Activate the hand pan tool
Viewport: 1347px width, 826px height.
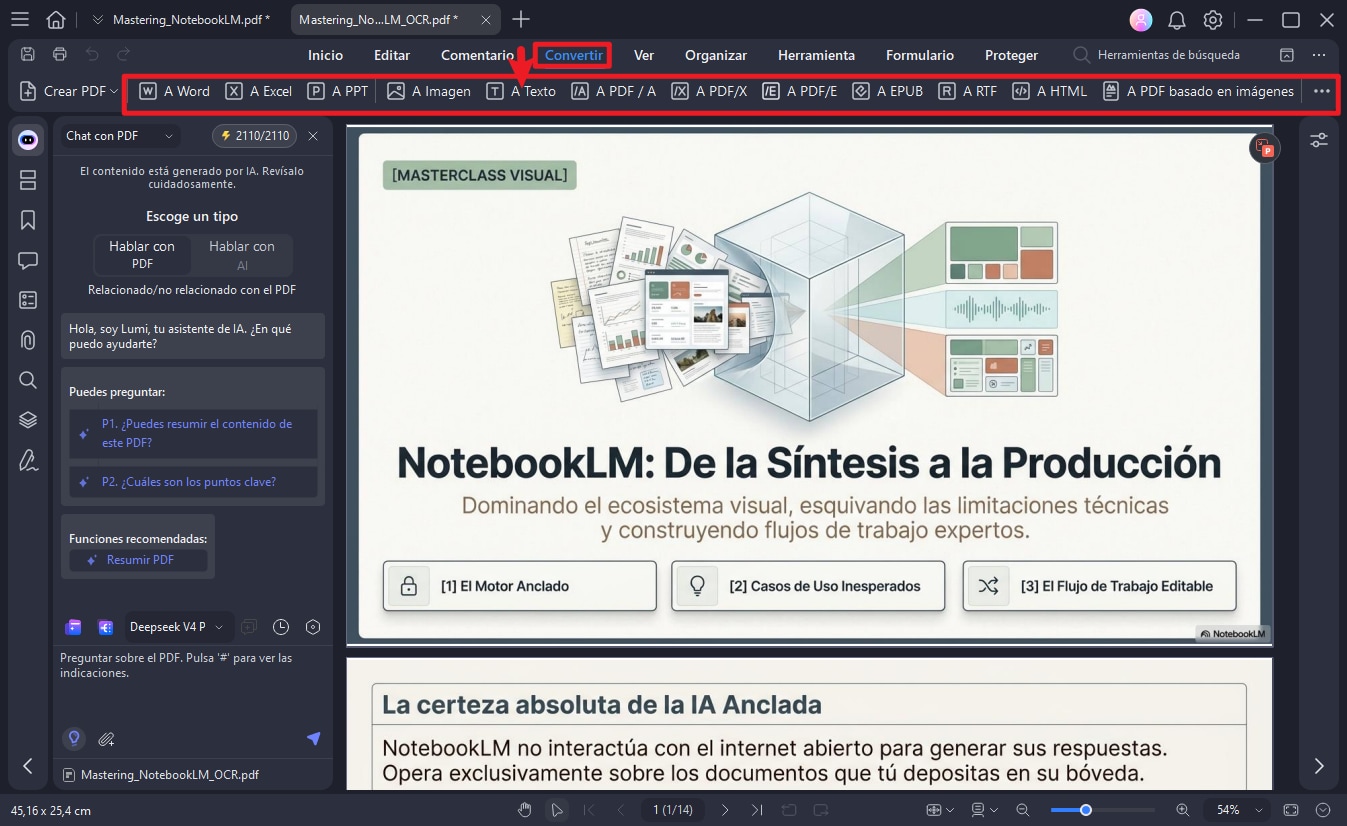525,810
